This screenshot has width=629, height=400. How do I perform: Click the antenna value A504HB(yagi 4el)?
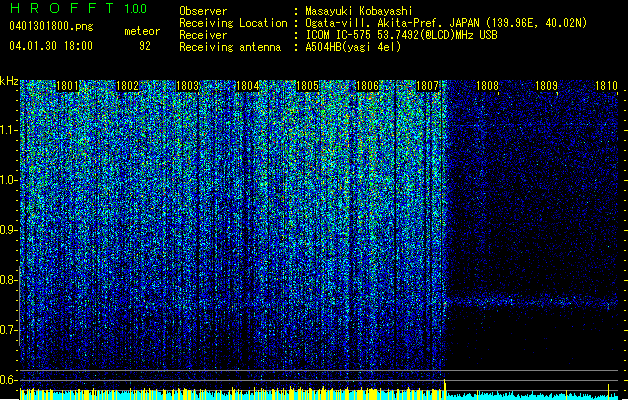click(353, 47)
